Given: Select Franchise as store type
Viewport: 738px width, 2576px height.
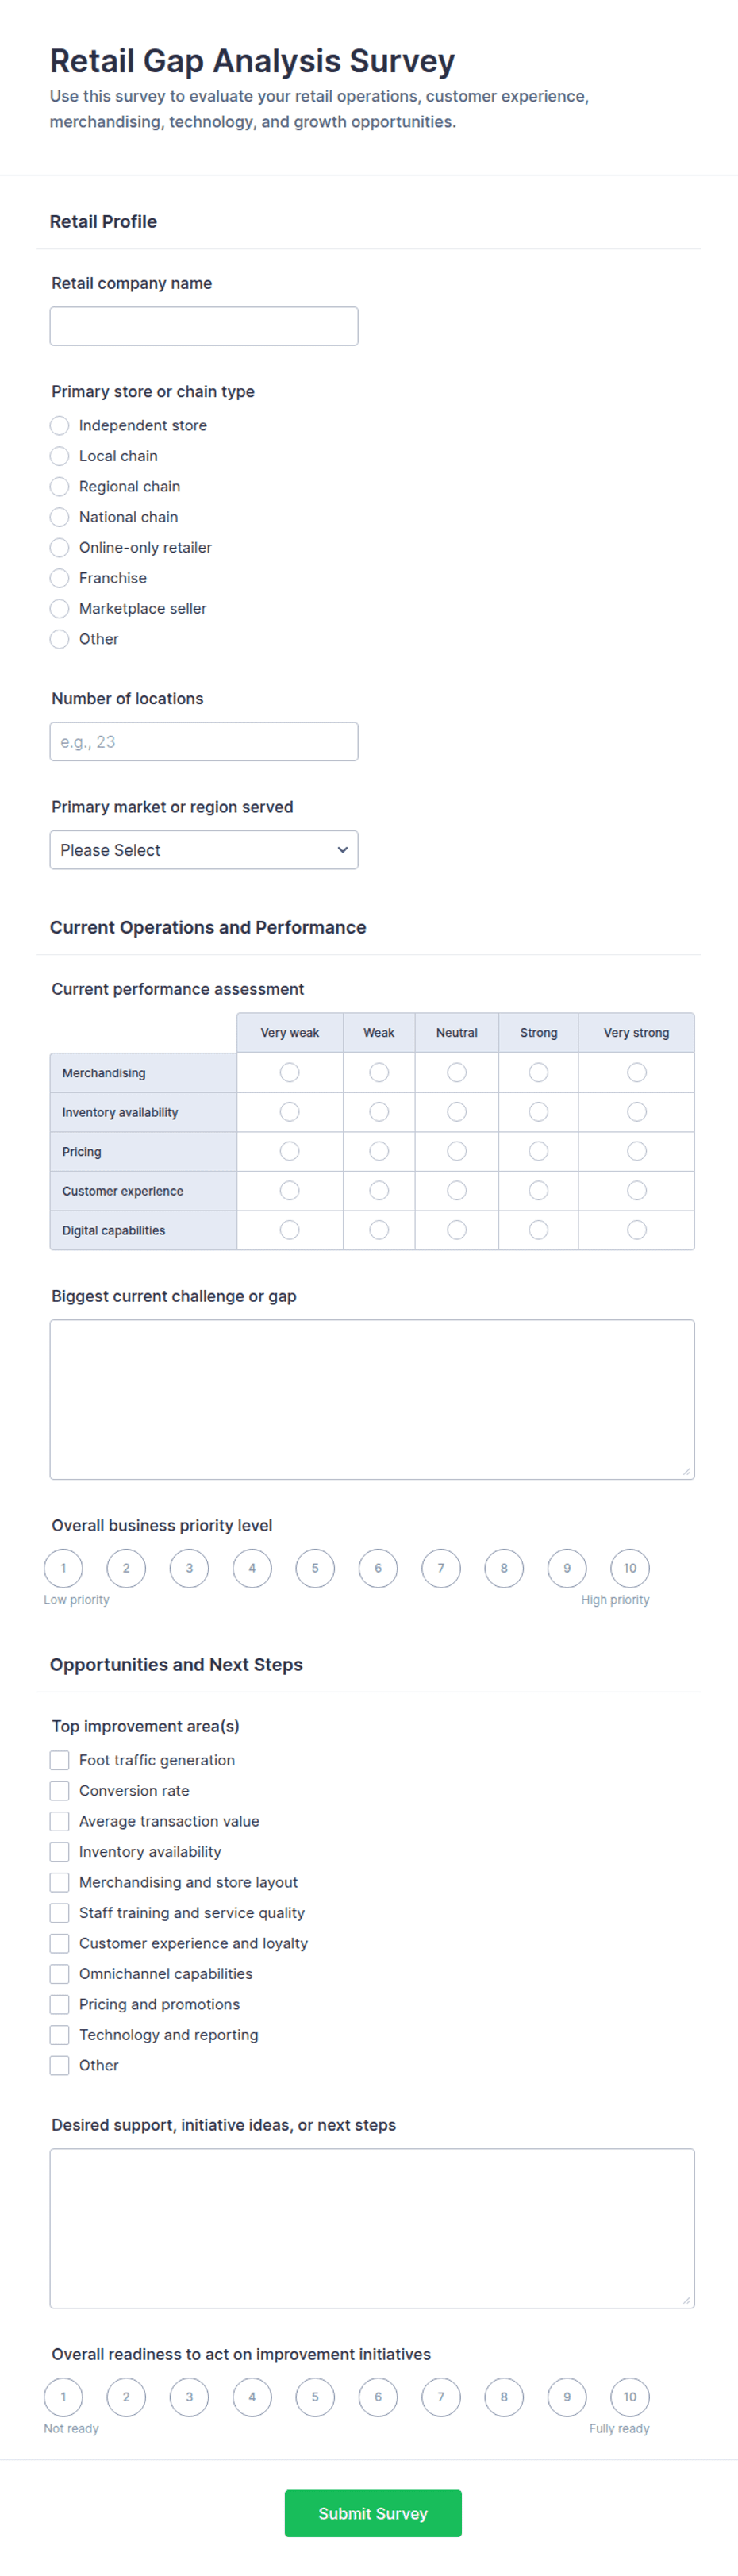Looking at the screenshot, I should (60, 578).
